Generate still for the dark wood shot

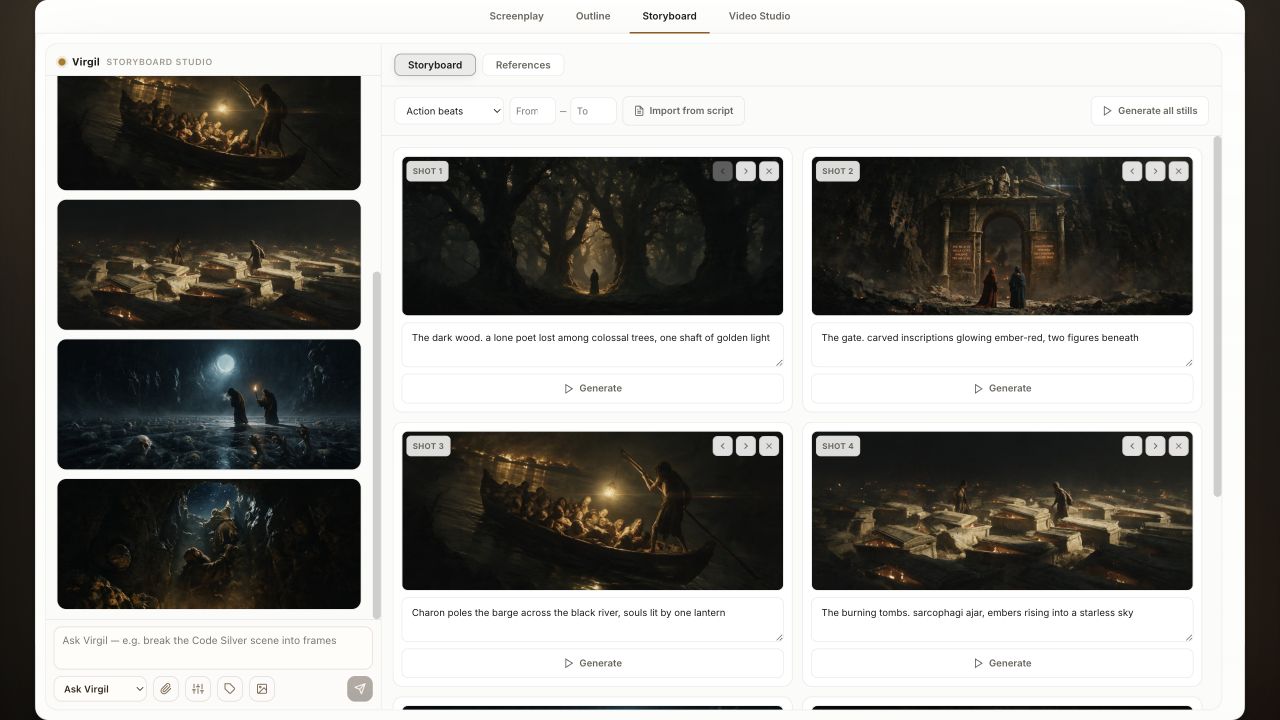coord(592,388)
